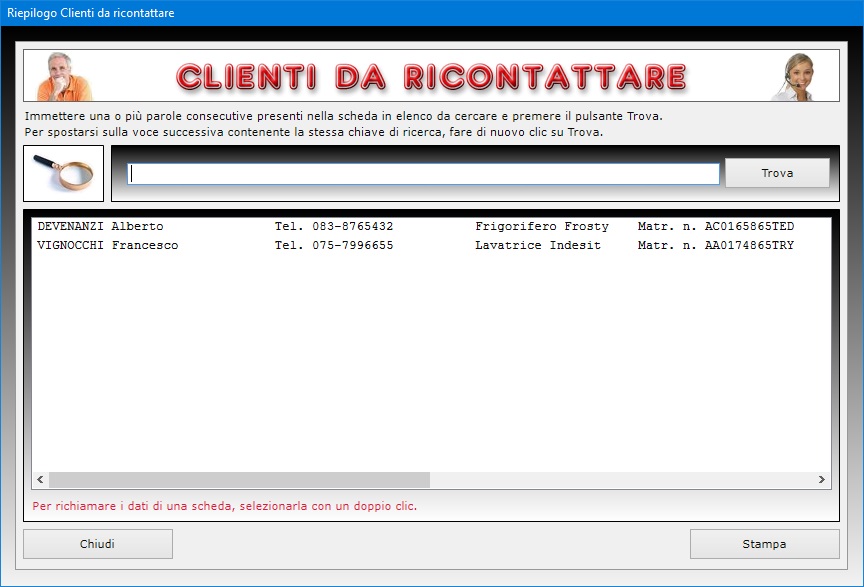
Task: Click the Trova button
Action: click(777, 173)
